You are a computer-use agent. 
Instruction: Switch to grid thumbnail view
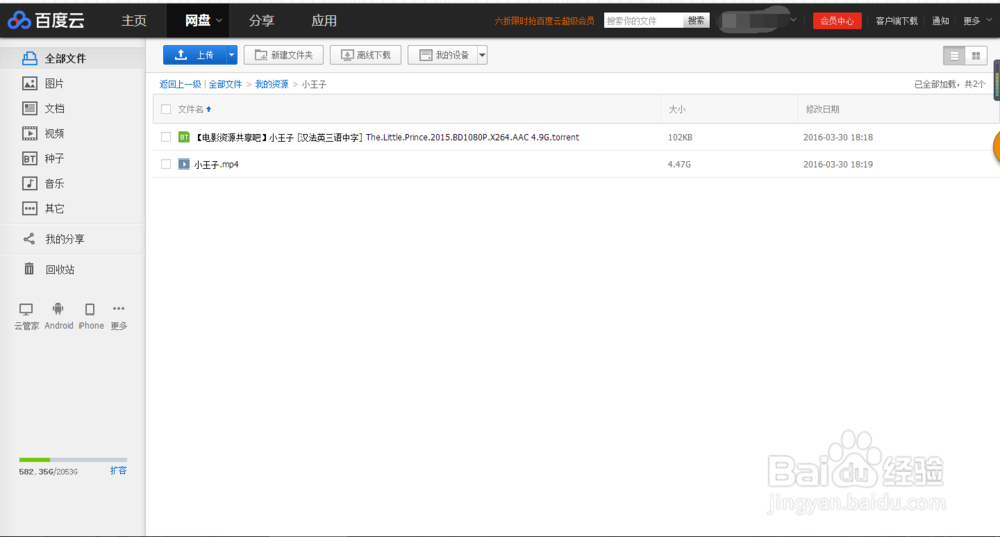pos(976,55)
